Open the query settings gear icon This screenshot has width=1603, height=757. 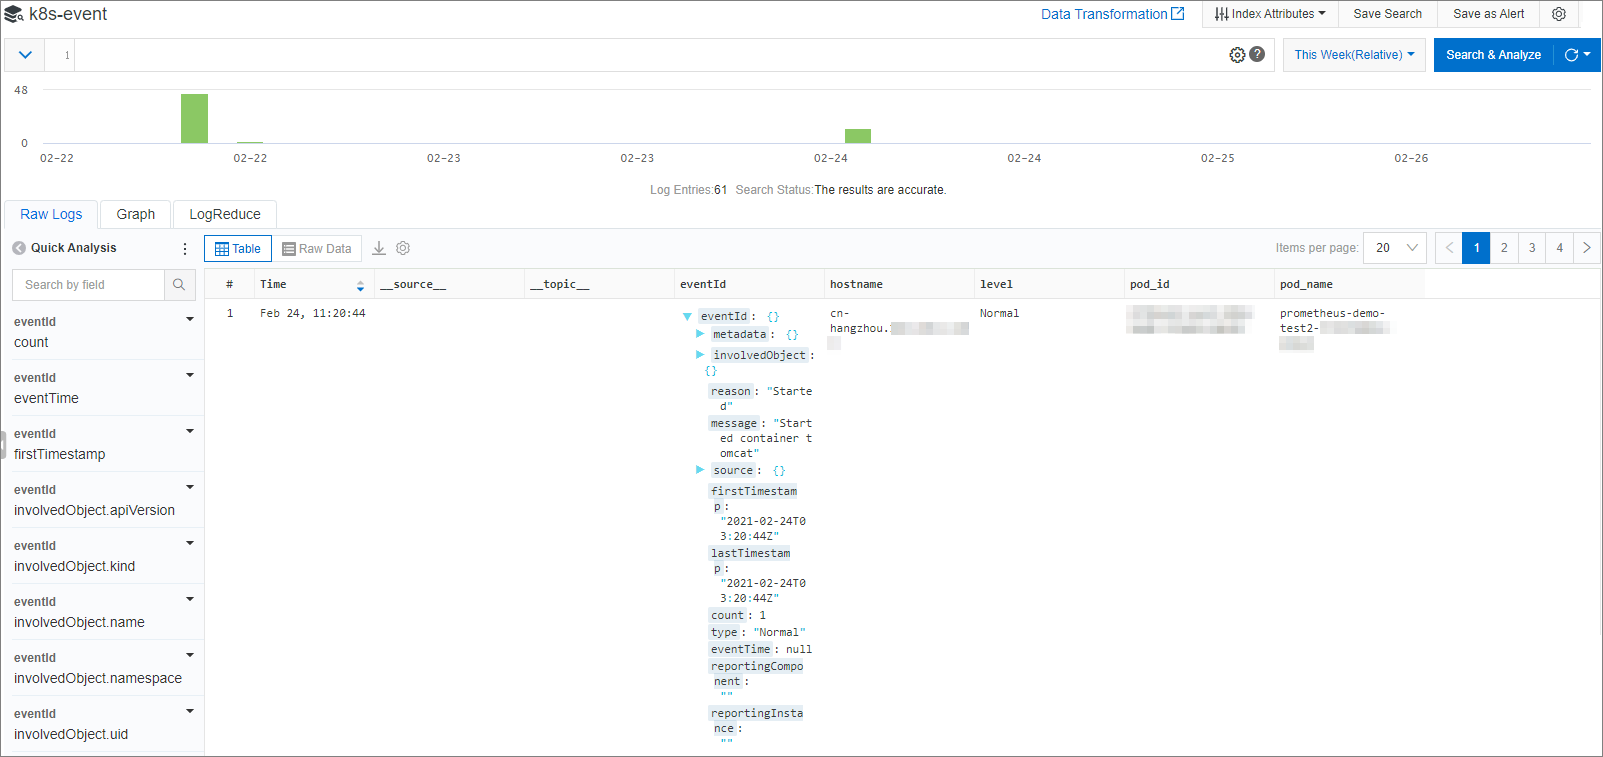coord(1237,55)
